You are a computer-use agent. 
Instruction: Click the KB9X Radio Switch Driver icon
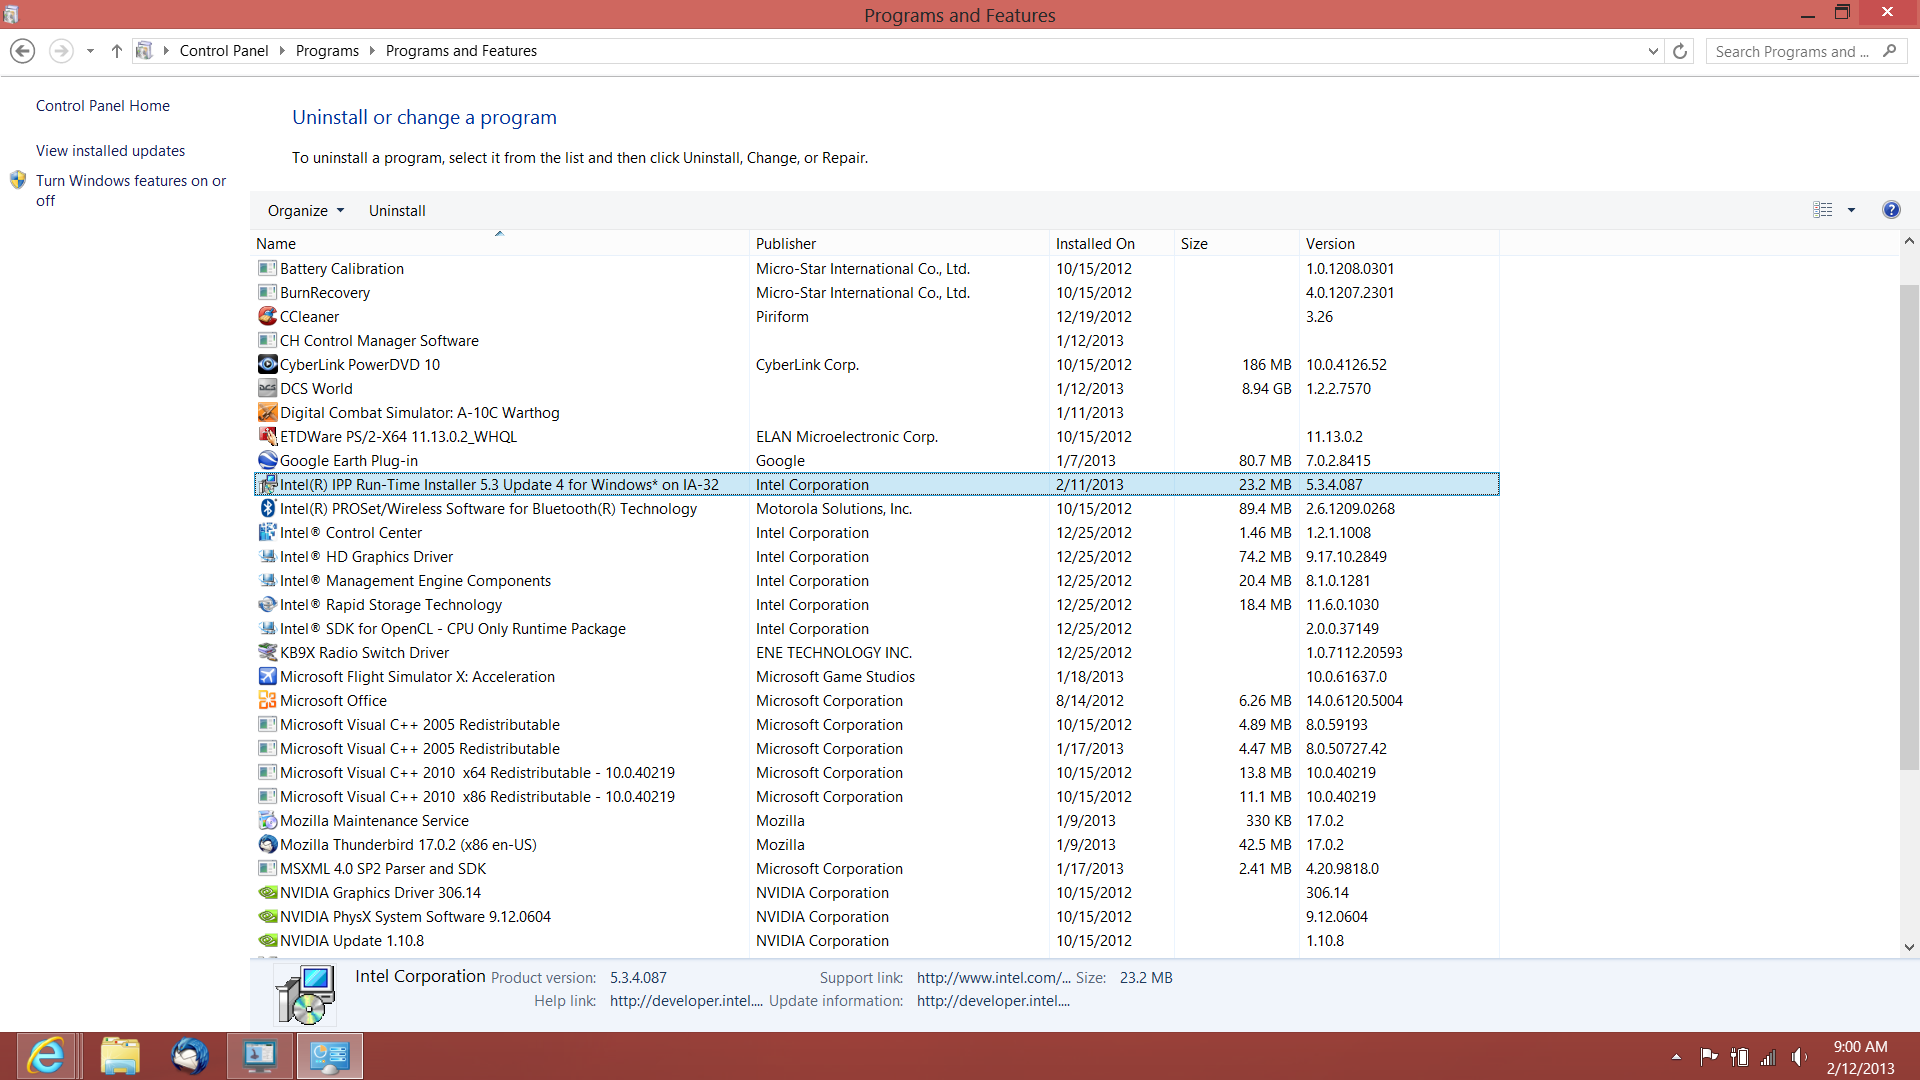click(x=267, y=652)
